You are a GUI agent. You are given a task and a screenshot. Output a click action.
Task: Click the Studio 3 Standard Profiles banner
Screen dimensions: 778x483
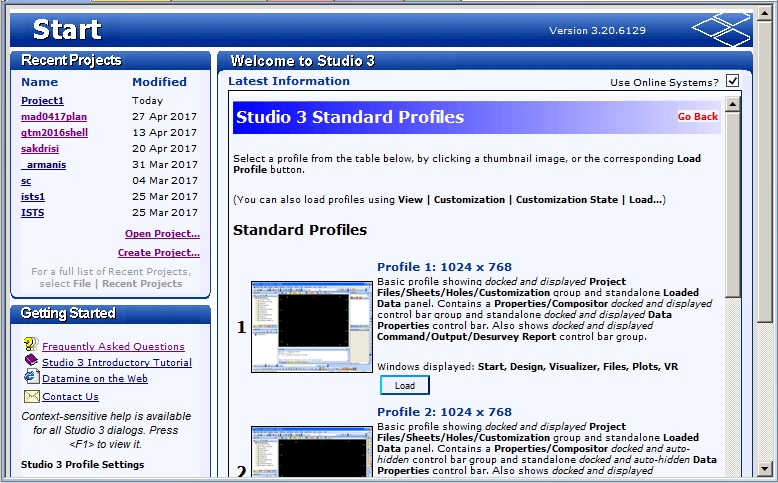pos(476,117)
